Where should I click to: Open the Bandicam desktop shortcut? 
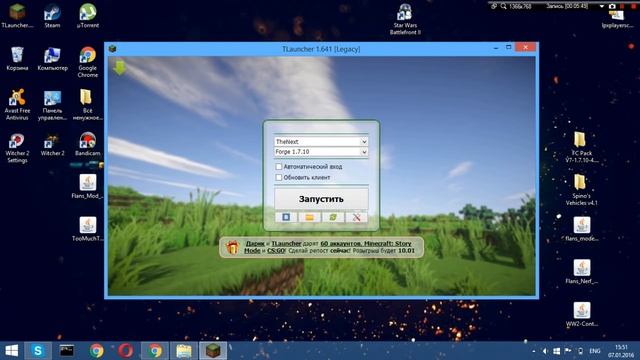(x=88, y=145)
